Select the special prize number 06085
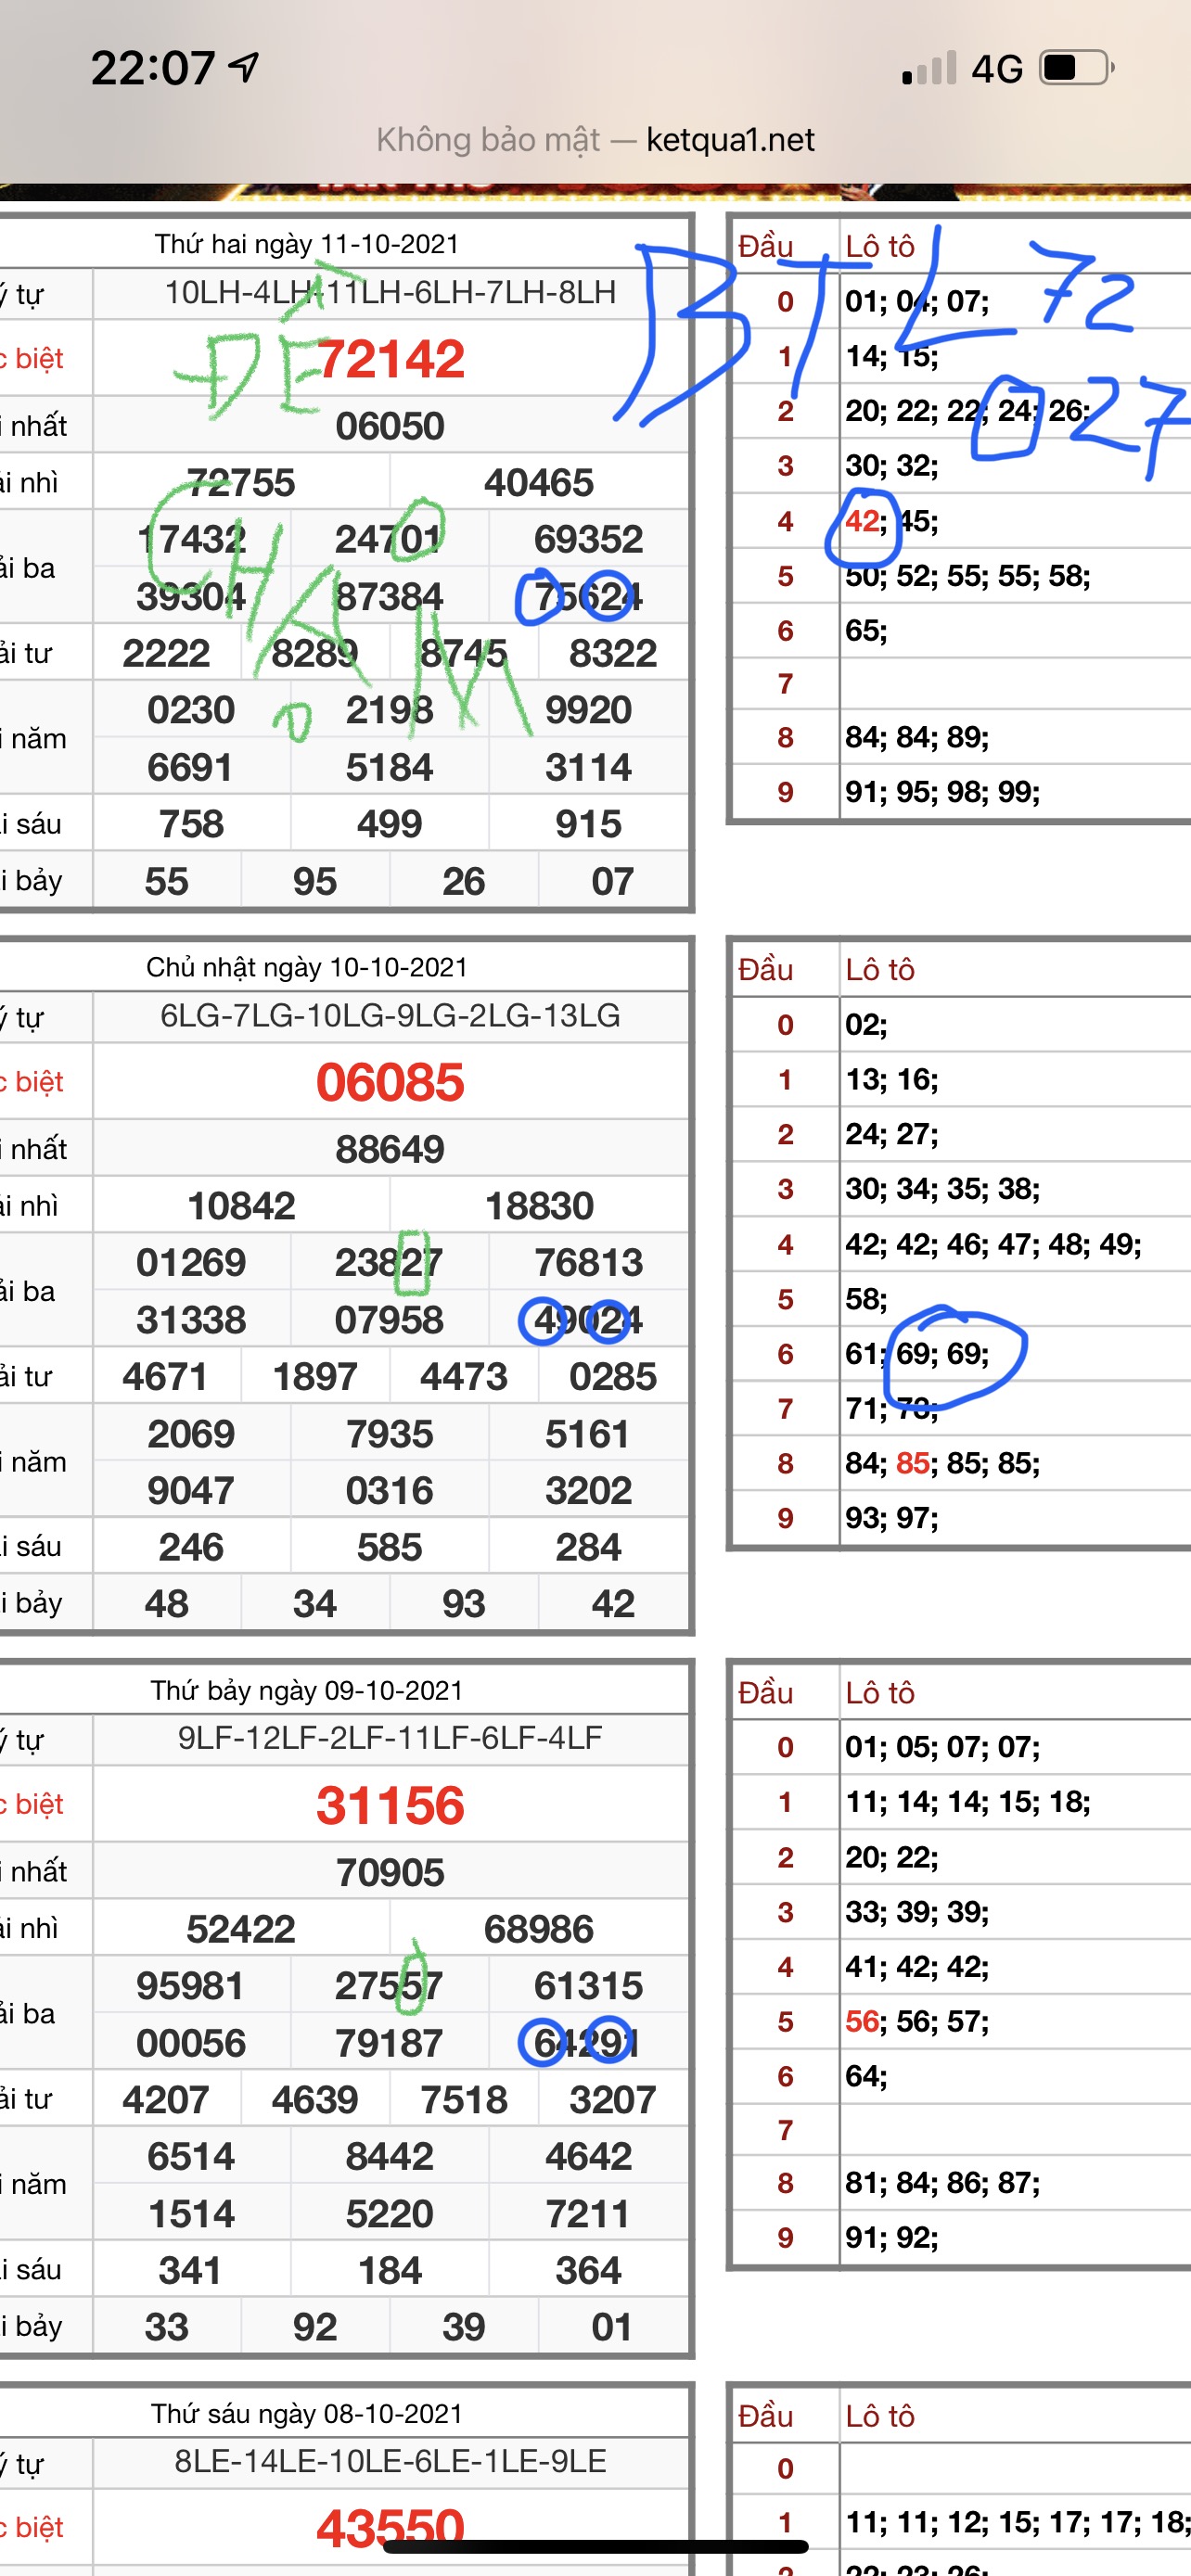This screenshot has height=2576, width=1191. pyautogui.click(x=390, y=1082)
